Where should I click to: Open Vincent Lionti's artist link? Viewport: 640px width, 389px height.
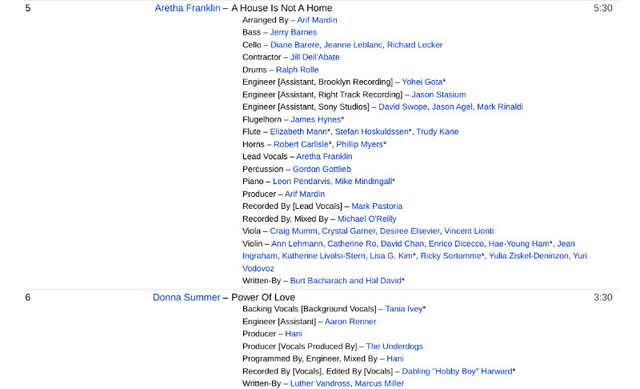point(469,231)
